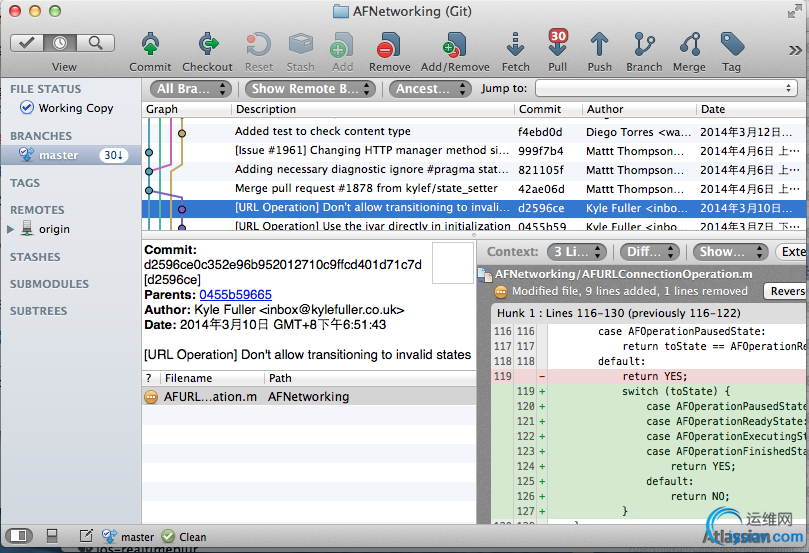Click the Stash toolbar icon

(301, 44)
